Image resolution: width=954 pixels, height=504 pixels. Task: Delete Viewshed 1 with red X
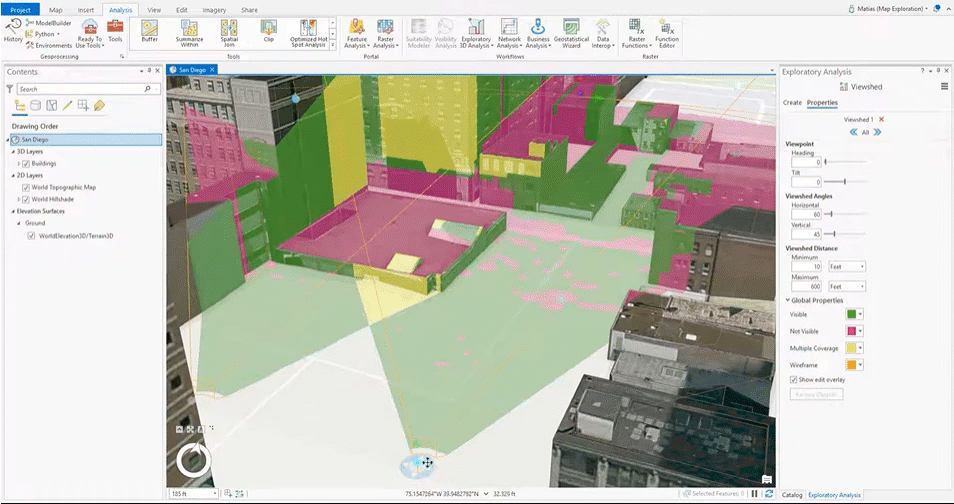coord(881,119)
